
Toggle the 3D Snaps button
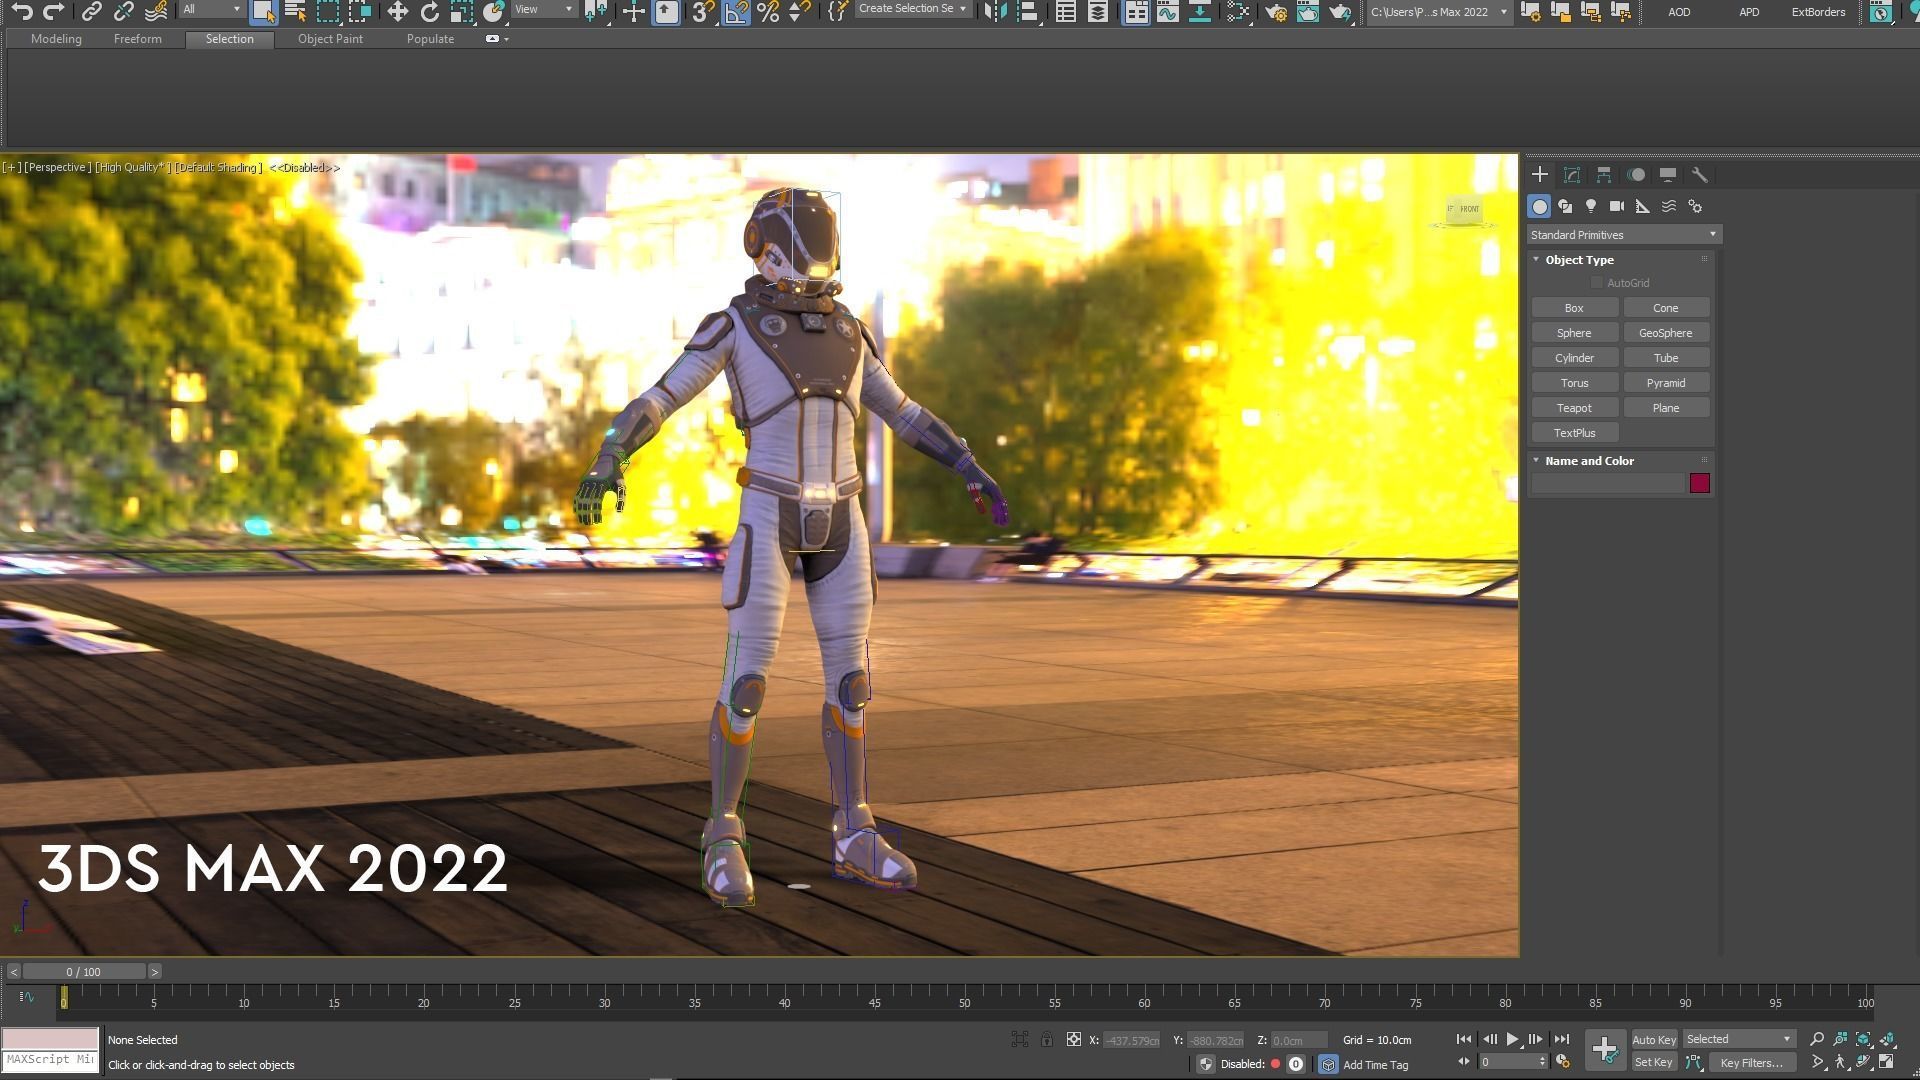point(703,11)
